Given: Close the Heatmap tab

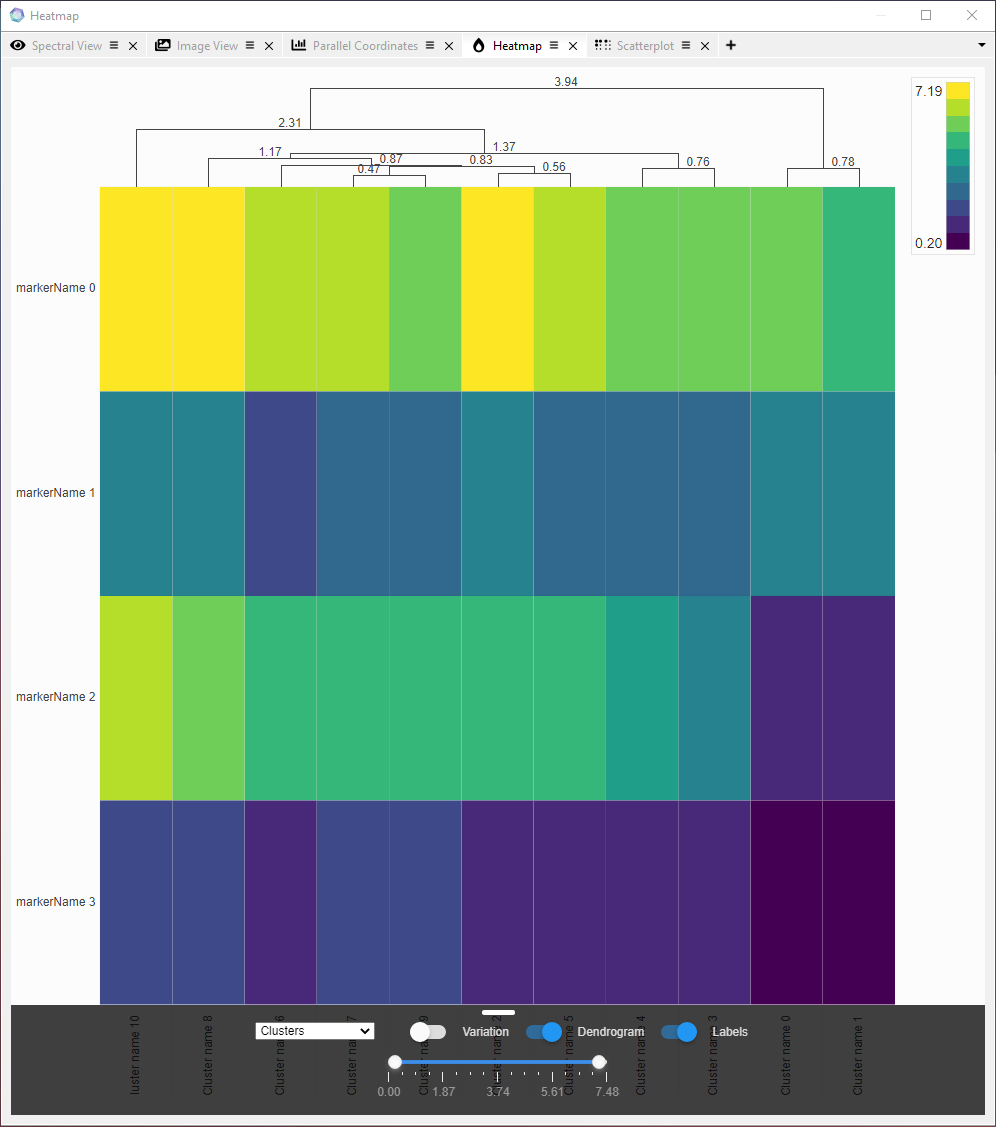Looking at the screenshot, I should tap(573, 46).
